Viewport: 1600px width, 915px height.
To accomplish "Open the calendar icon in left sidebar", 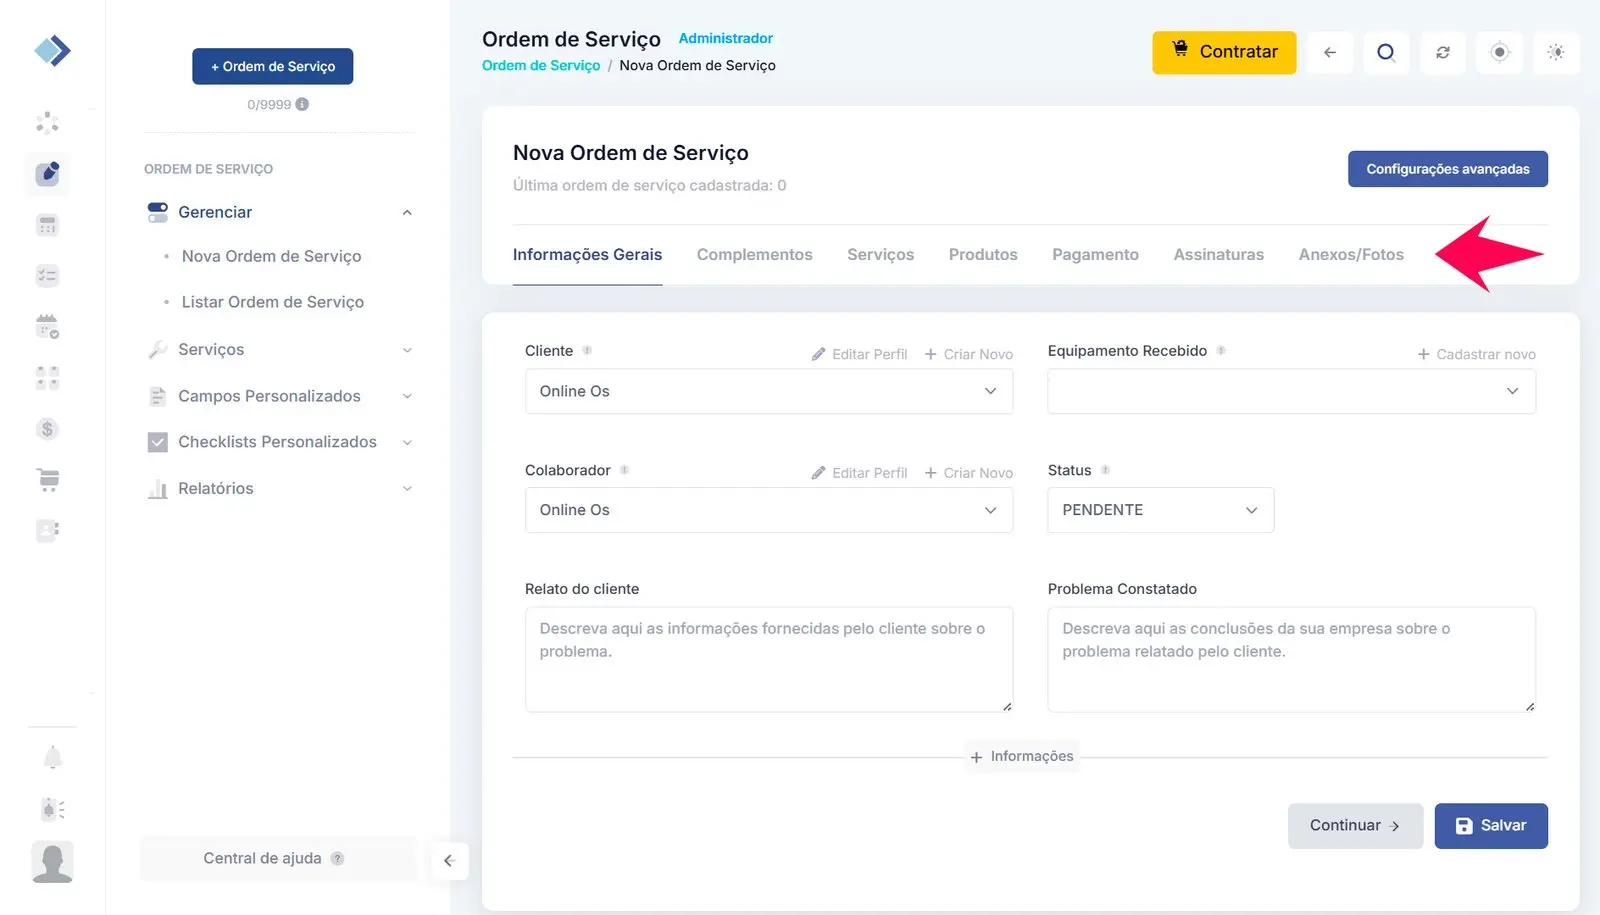I will pos(47,326).
